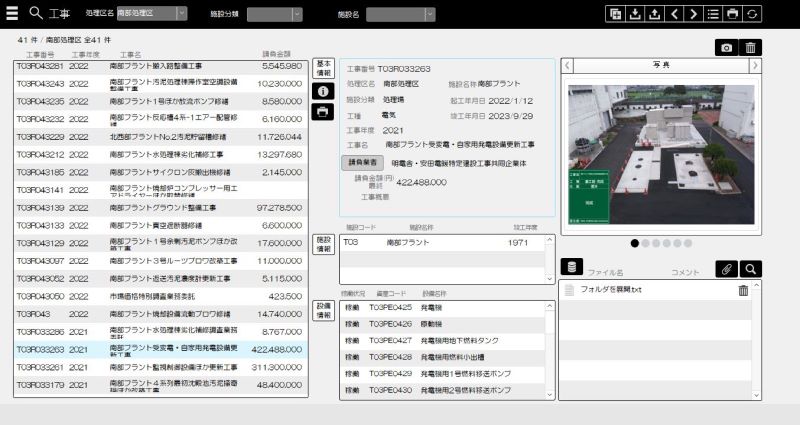Select equipment row T03PE0429
Screen dimensions: 800x425
pos(443,373)
